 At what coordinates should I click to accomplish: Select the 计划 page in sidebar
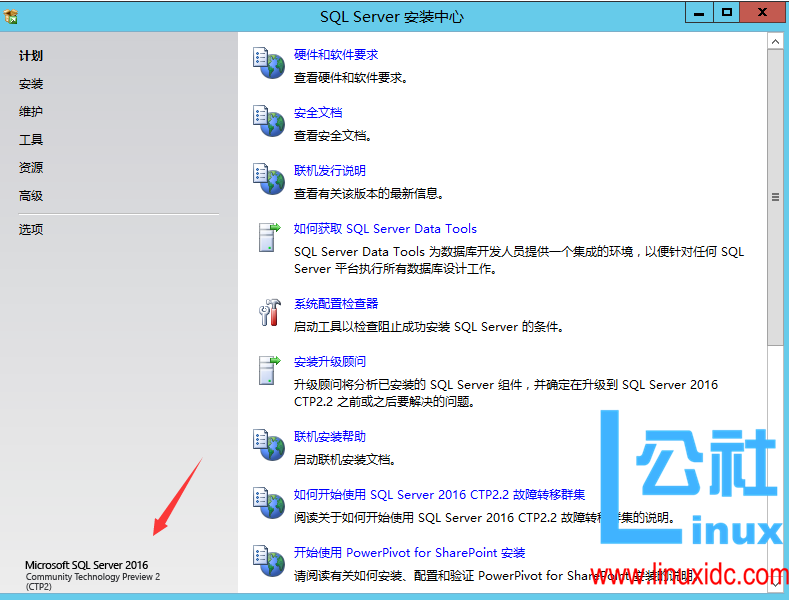31,56
